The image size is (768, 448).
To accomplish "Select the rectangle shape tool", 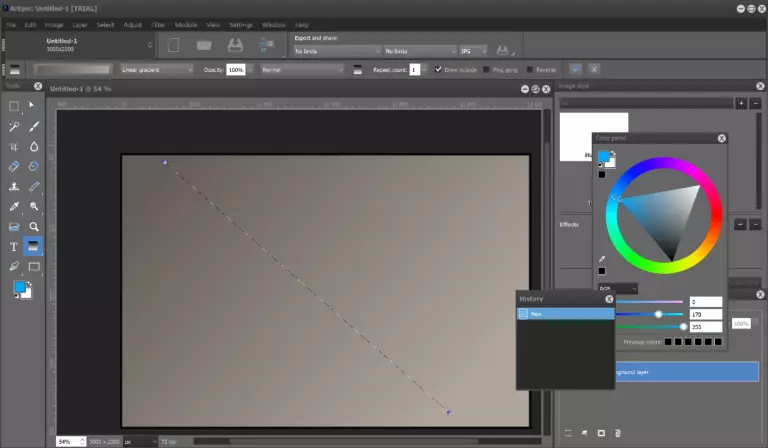I will pos(34,267).
